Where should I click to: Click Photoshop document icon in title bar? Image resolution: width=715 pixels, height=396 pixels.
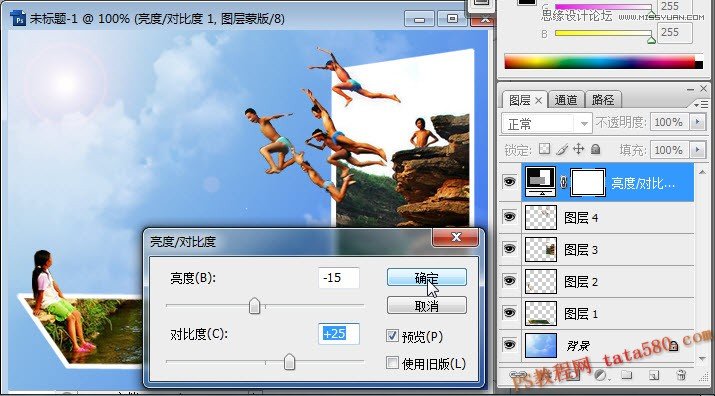[x=18, y=18]
